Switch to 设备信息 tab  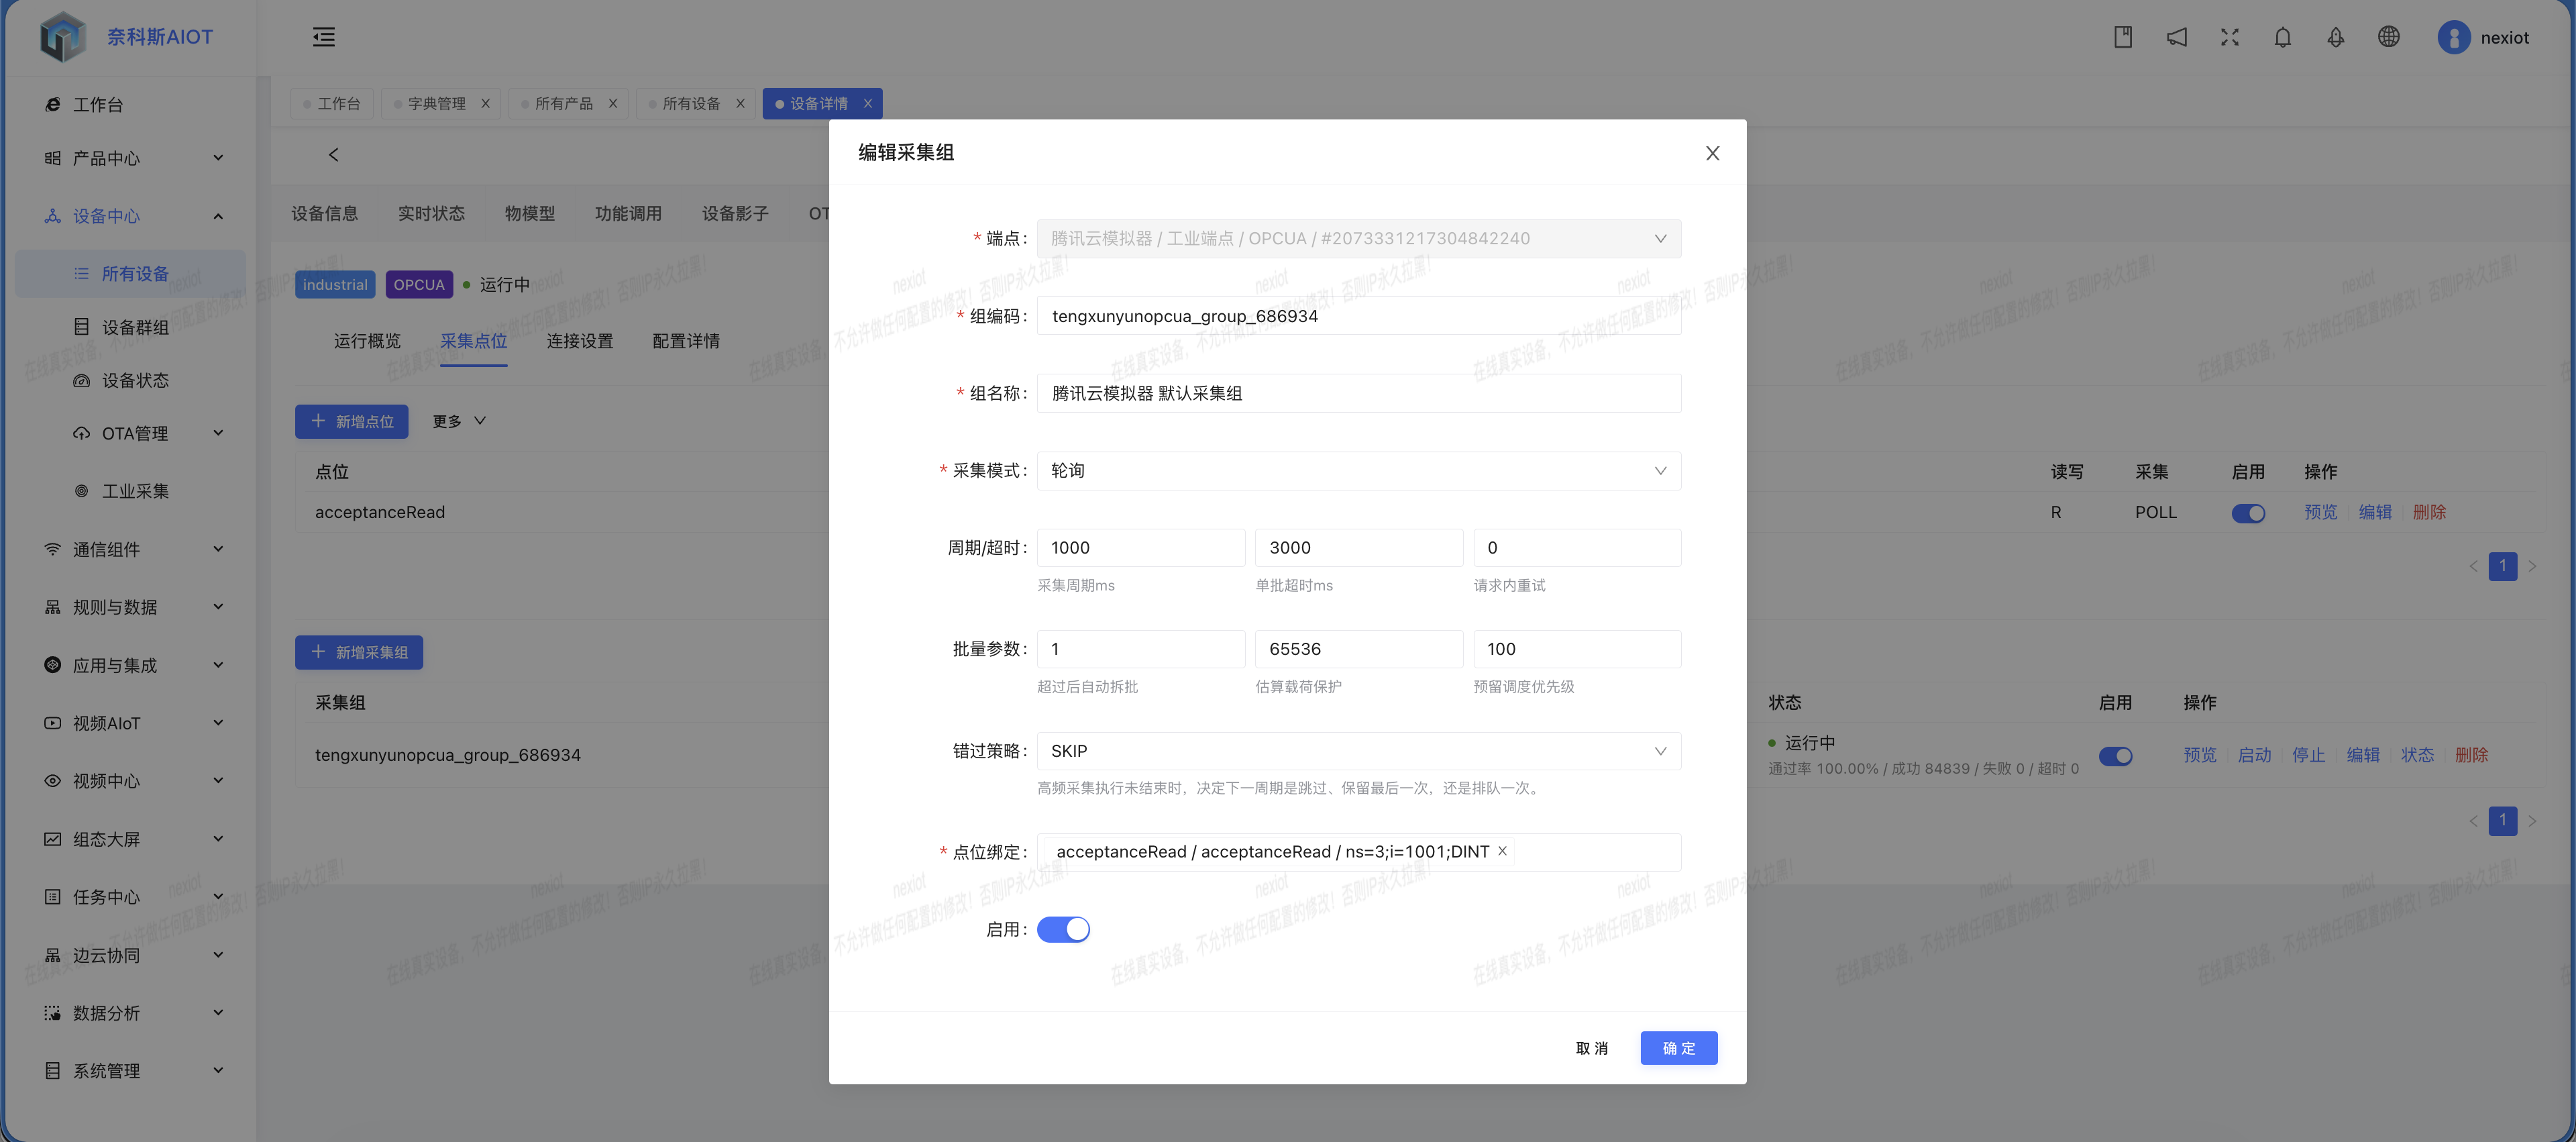pos(324,214)
